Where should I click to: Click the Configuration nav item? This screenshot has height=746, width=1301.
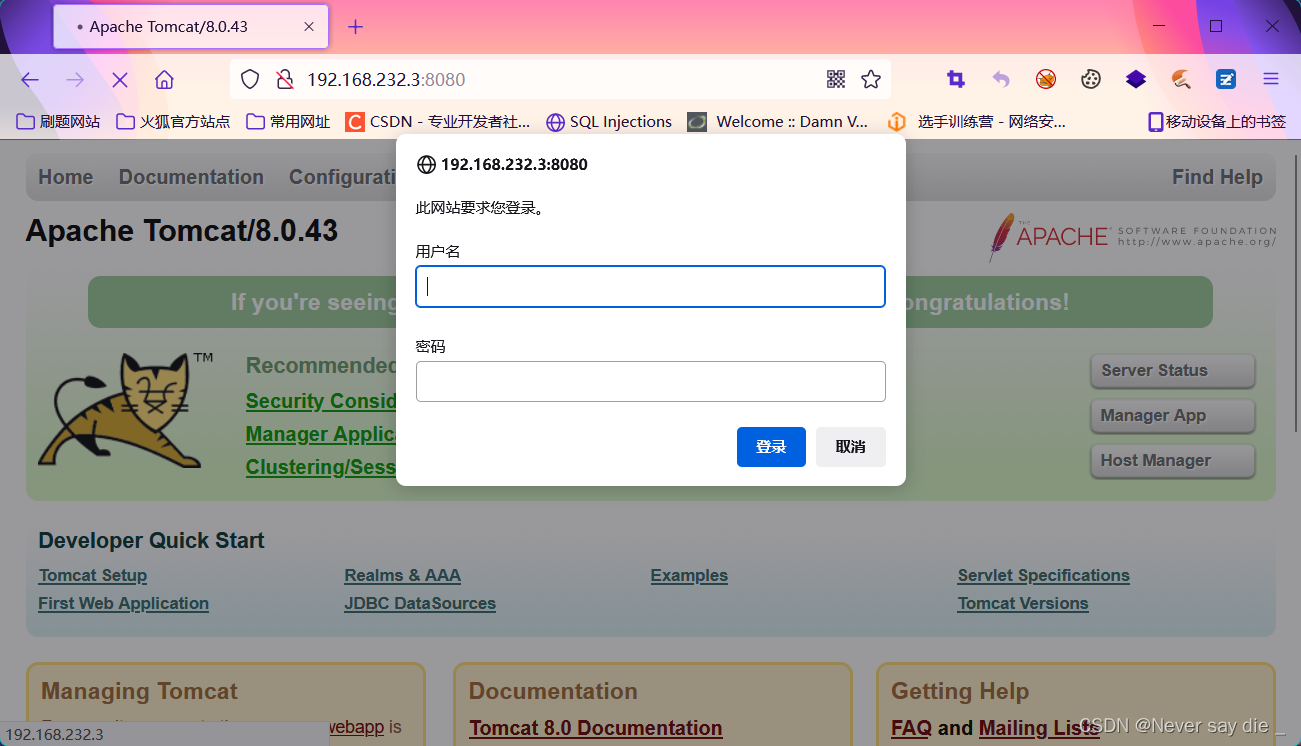pyautogui.click(x=344, y=177)
